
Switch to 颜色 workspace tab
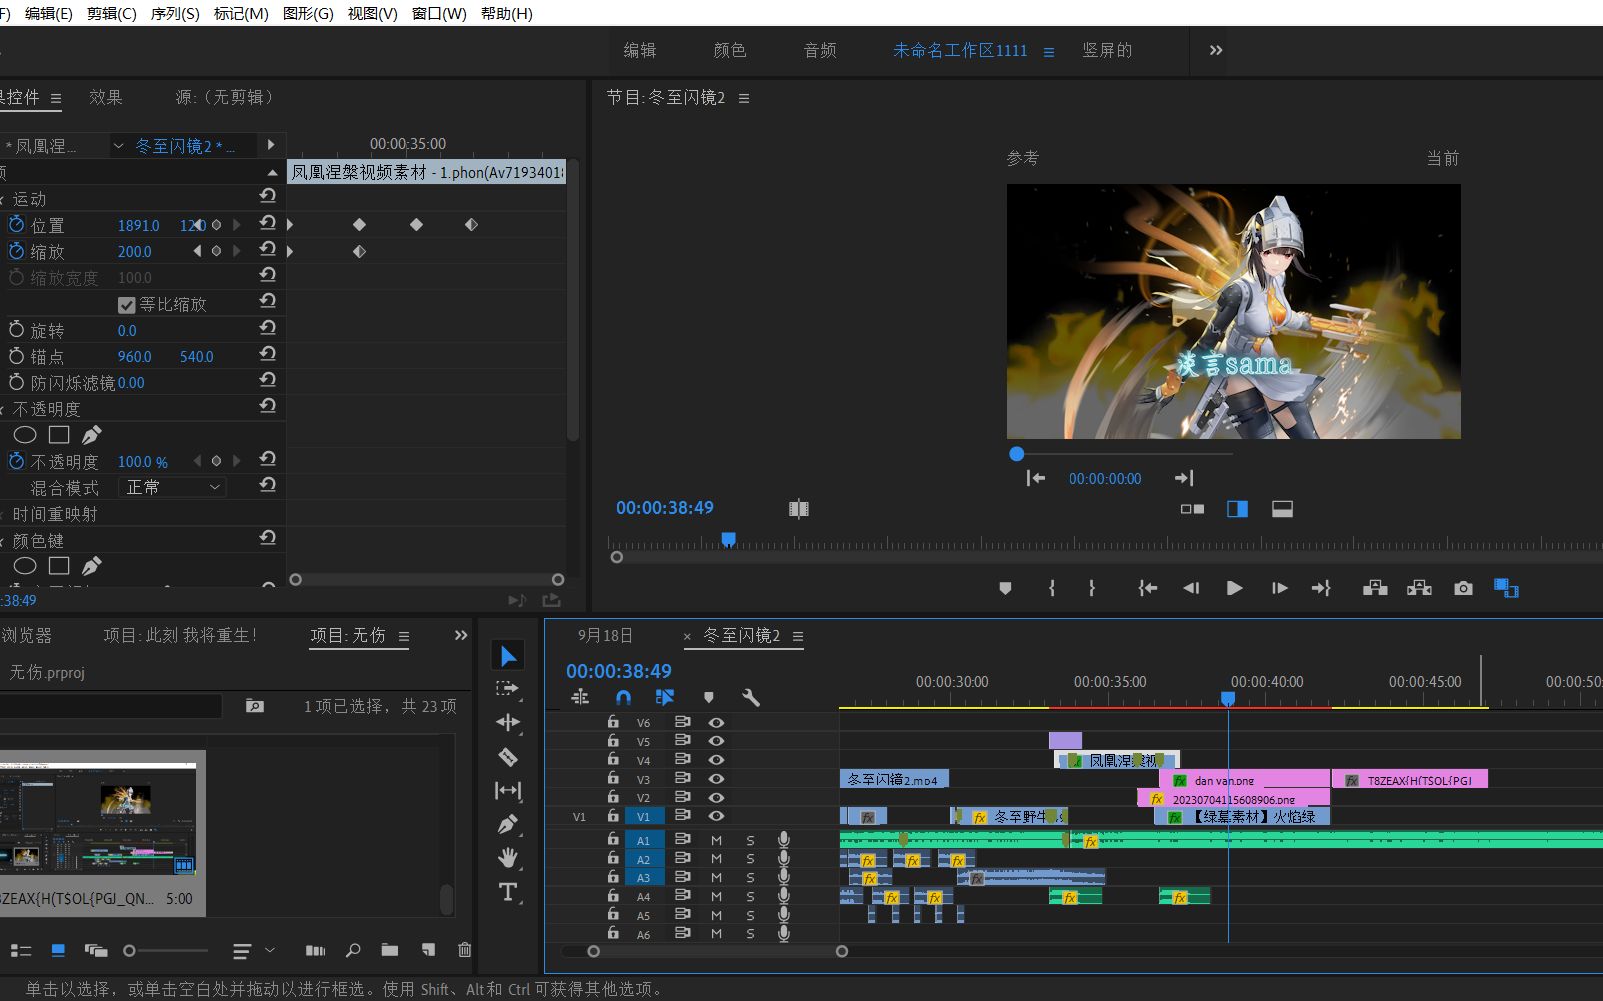(x=729, y=50)
